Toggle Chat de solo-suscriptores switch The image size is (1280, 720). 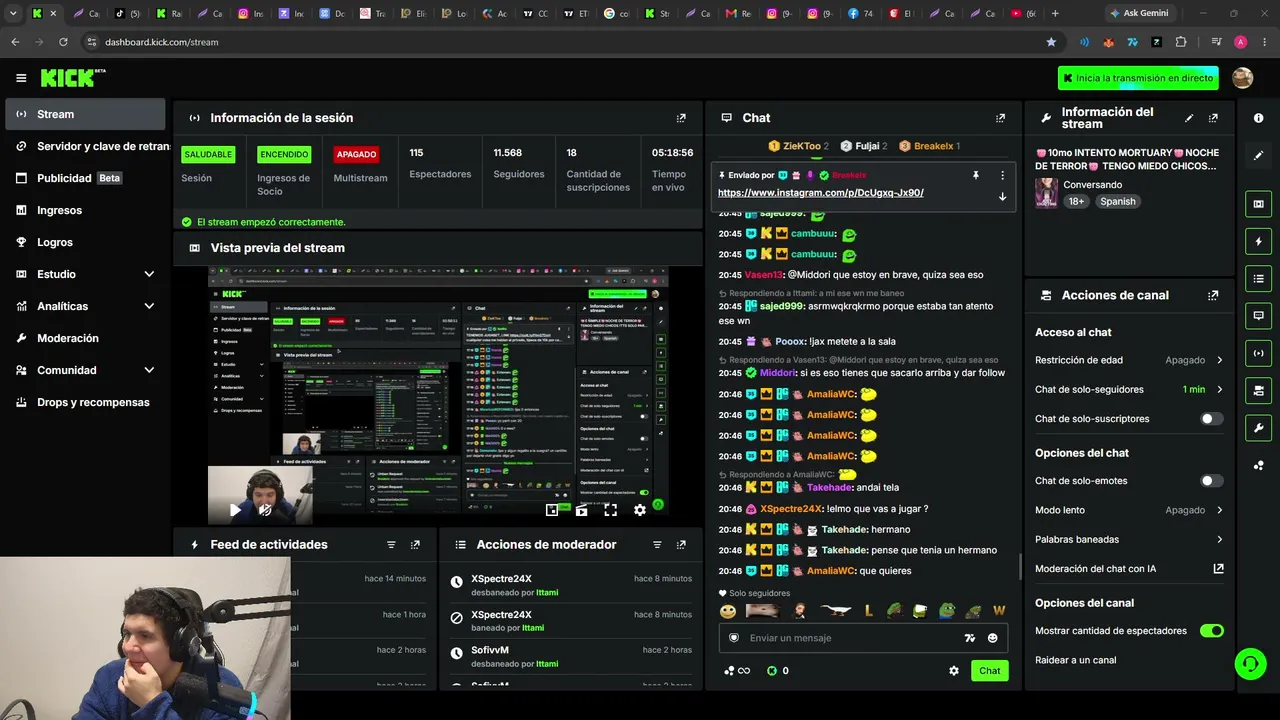[x=1211, y=419]
